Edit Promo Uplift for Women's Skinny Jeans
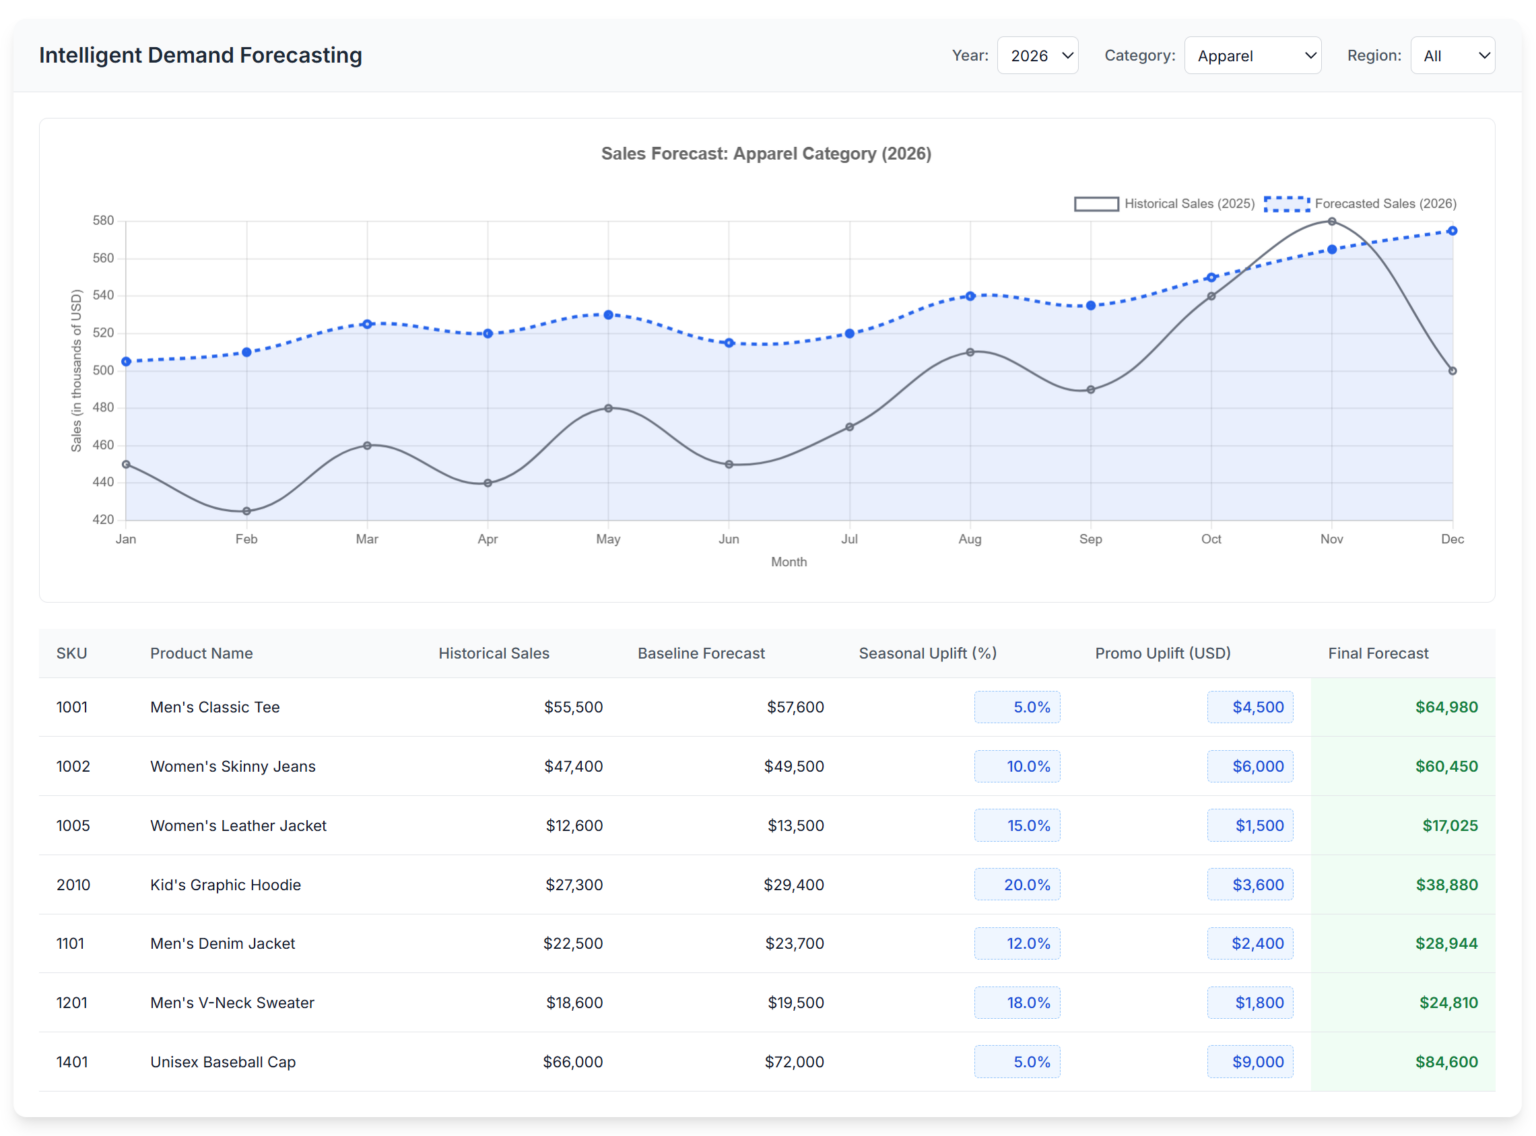The image size is (1536, 1136). [1250, 766]
